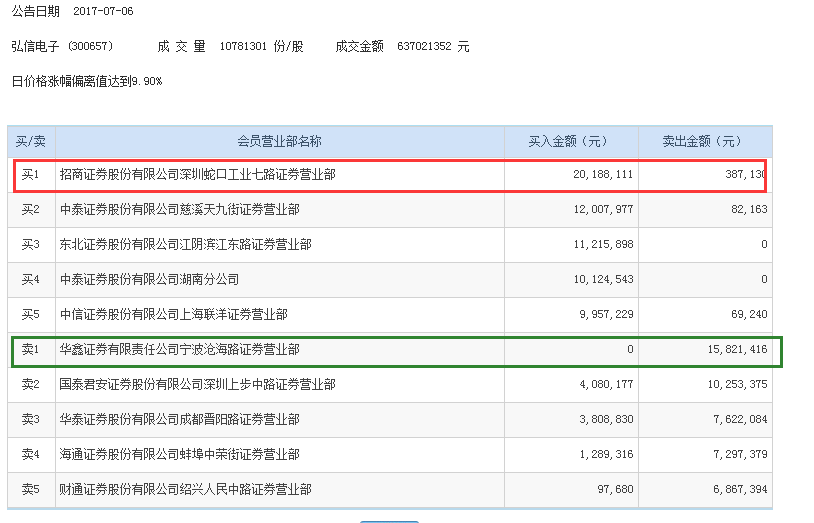814x523 pixels.
Task: Select the text 日价格涨幅偏离值达到9.90%
Action: click(87, 81)
